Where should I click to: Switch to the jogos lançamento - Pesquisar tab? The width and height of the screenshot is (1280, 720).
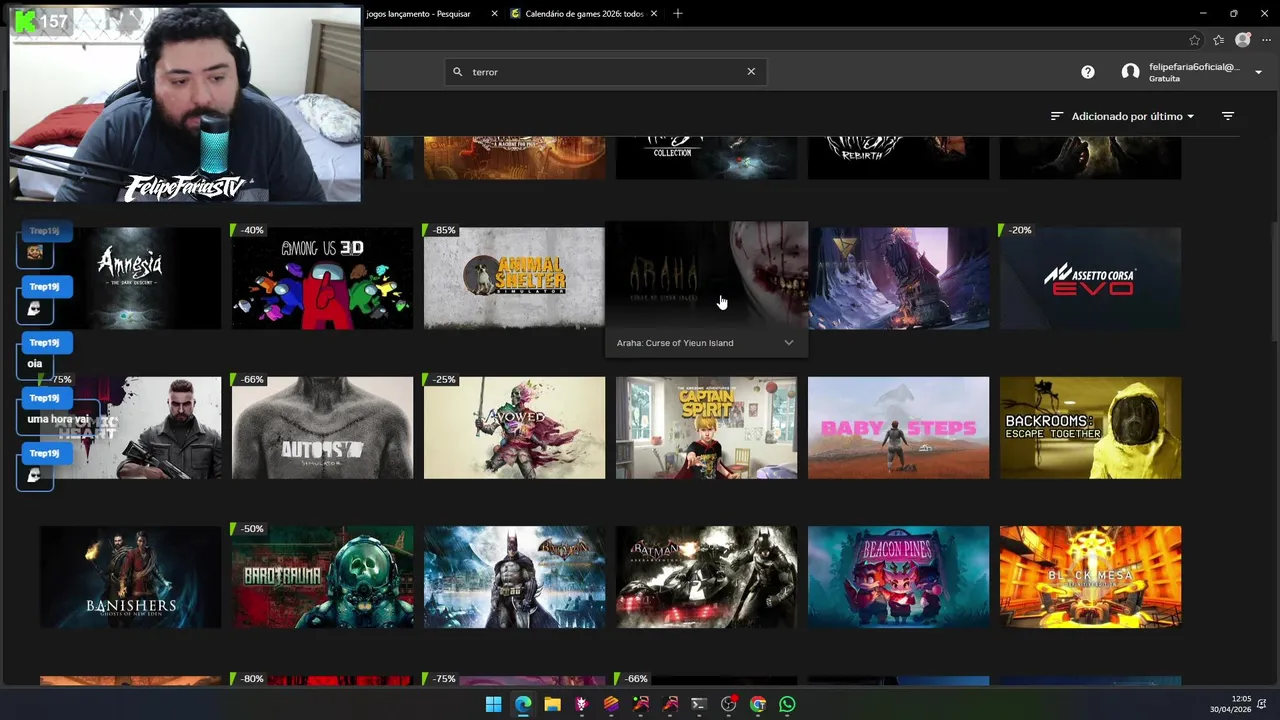(x=418, y=14)
